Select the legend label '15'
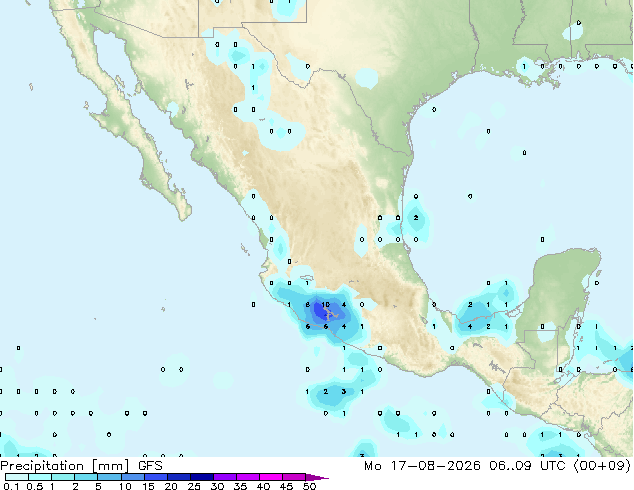634x490 pixels. pos(148,486)
